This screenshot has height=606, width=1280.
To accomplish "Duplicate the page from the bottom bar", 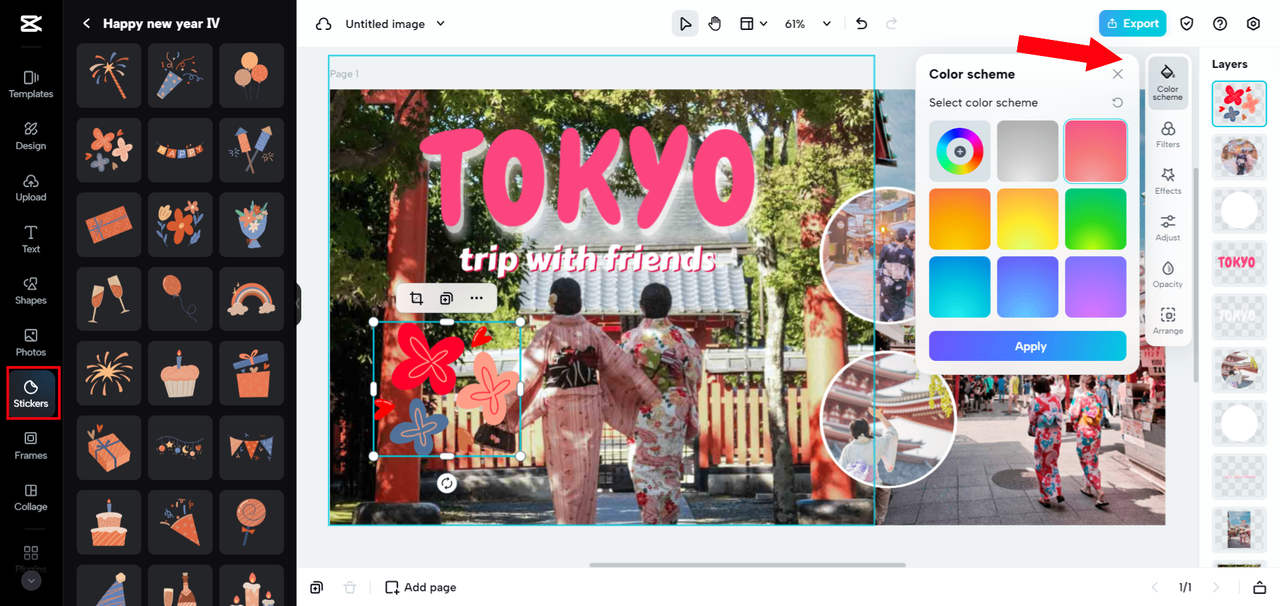I will point(316,587).
